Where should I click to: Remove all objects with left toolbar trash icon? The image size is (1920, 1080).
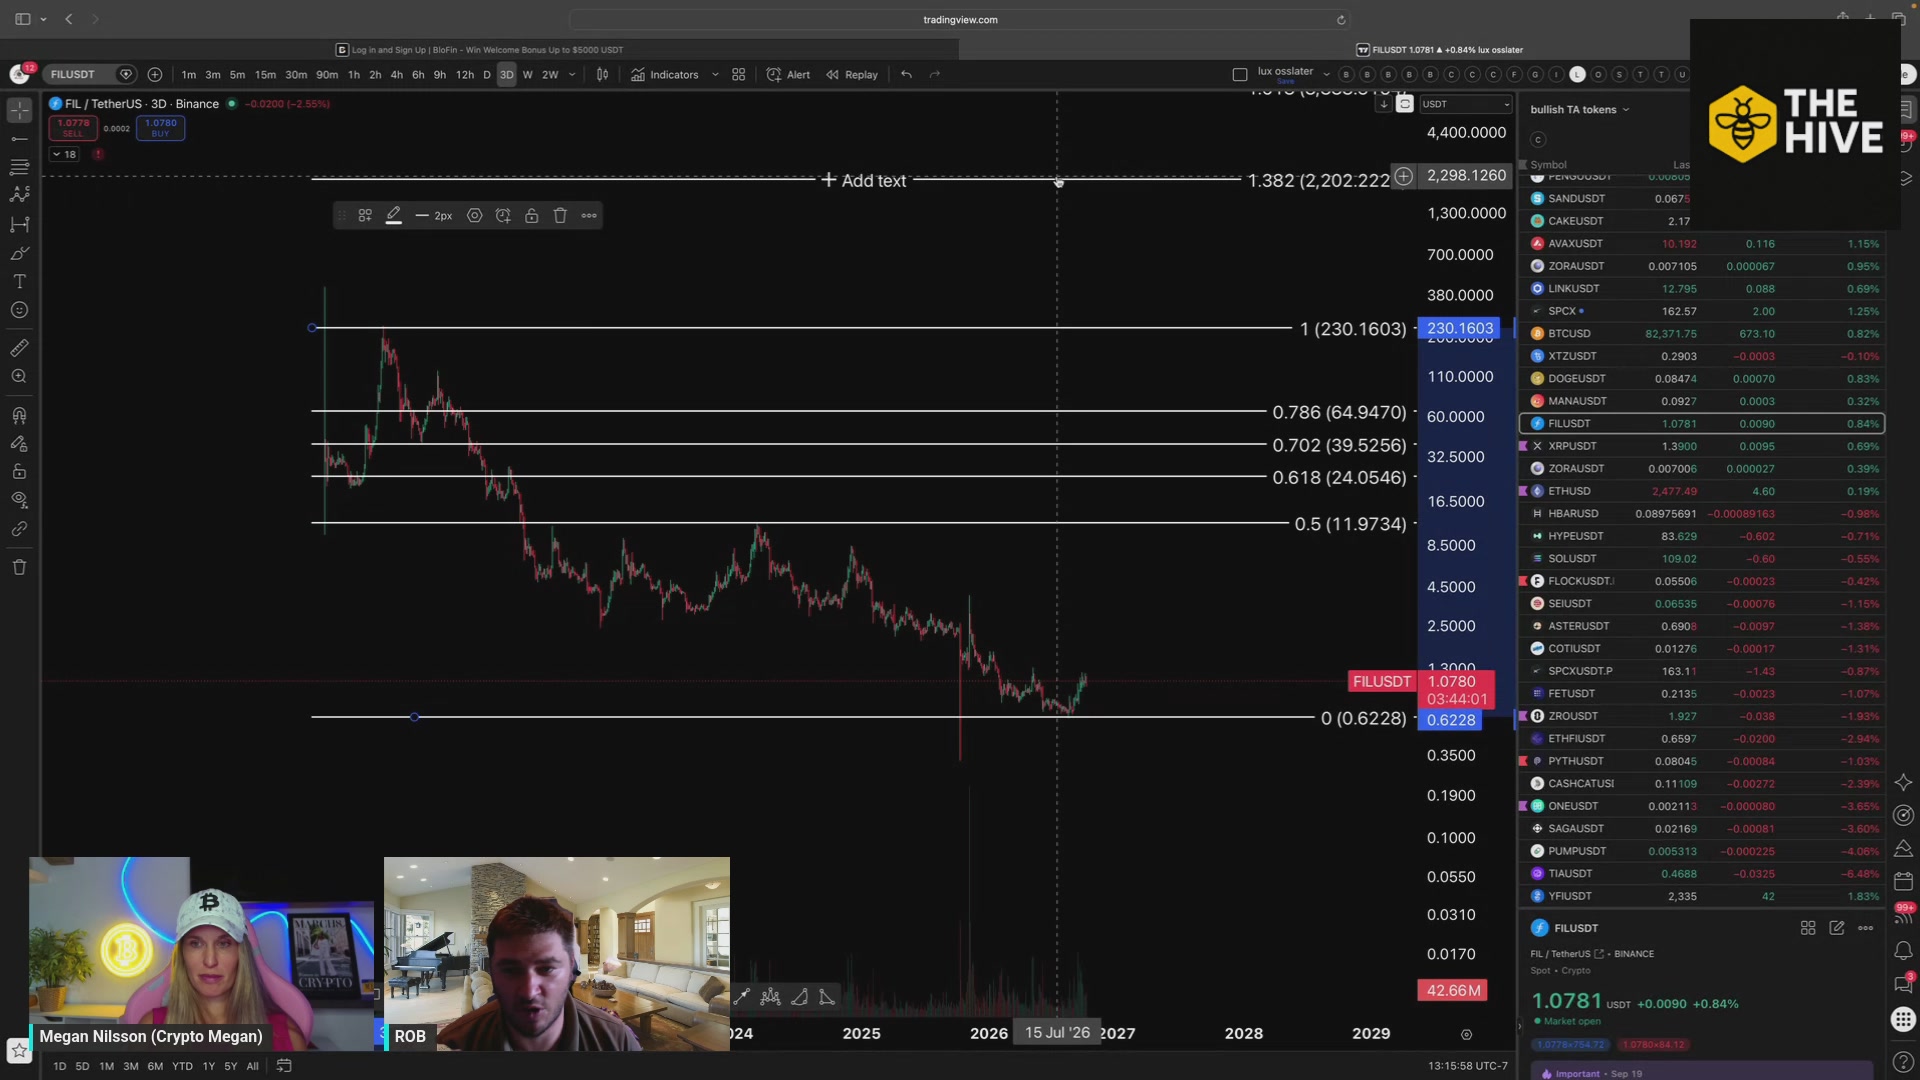pyautogui.click(x=19, y=567)
